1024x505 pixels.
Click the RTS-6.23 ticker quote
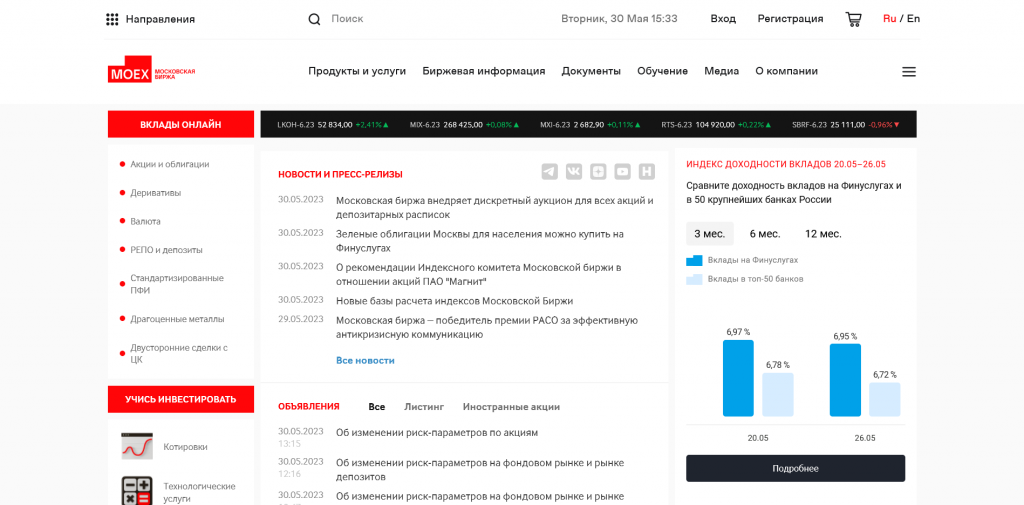tap(716, 124)
